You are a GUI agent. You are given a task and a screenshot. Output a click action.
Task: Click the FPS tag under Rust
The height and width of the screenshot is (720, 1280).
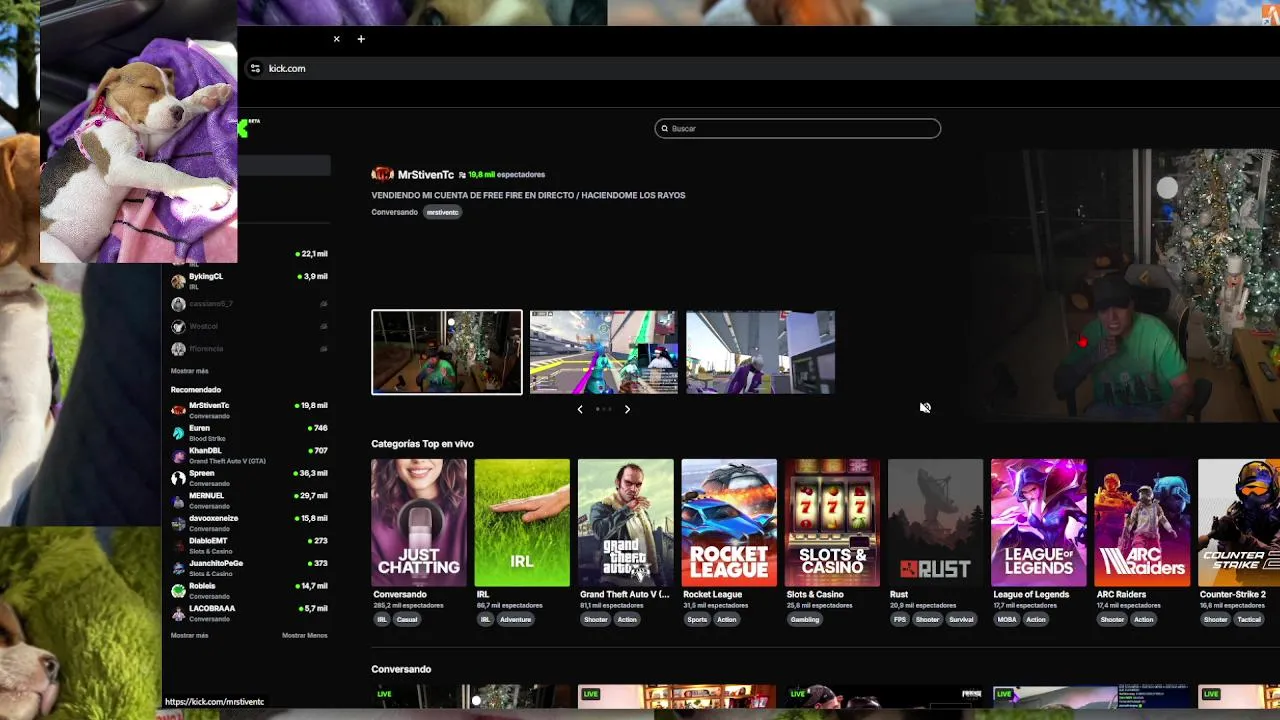[x=900, y=619]
